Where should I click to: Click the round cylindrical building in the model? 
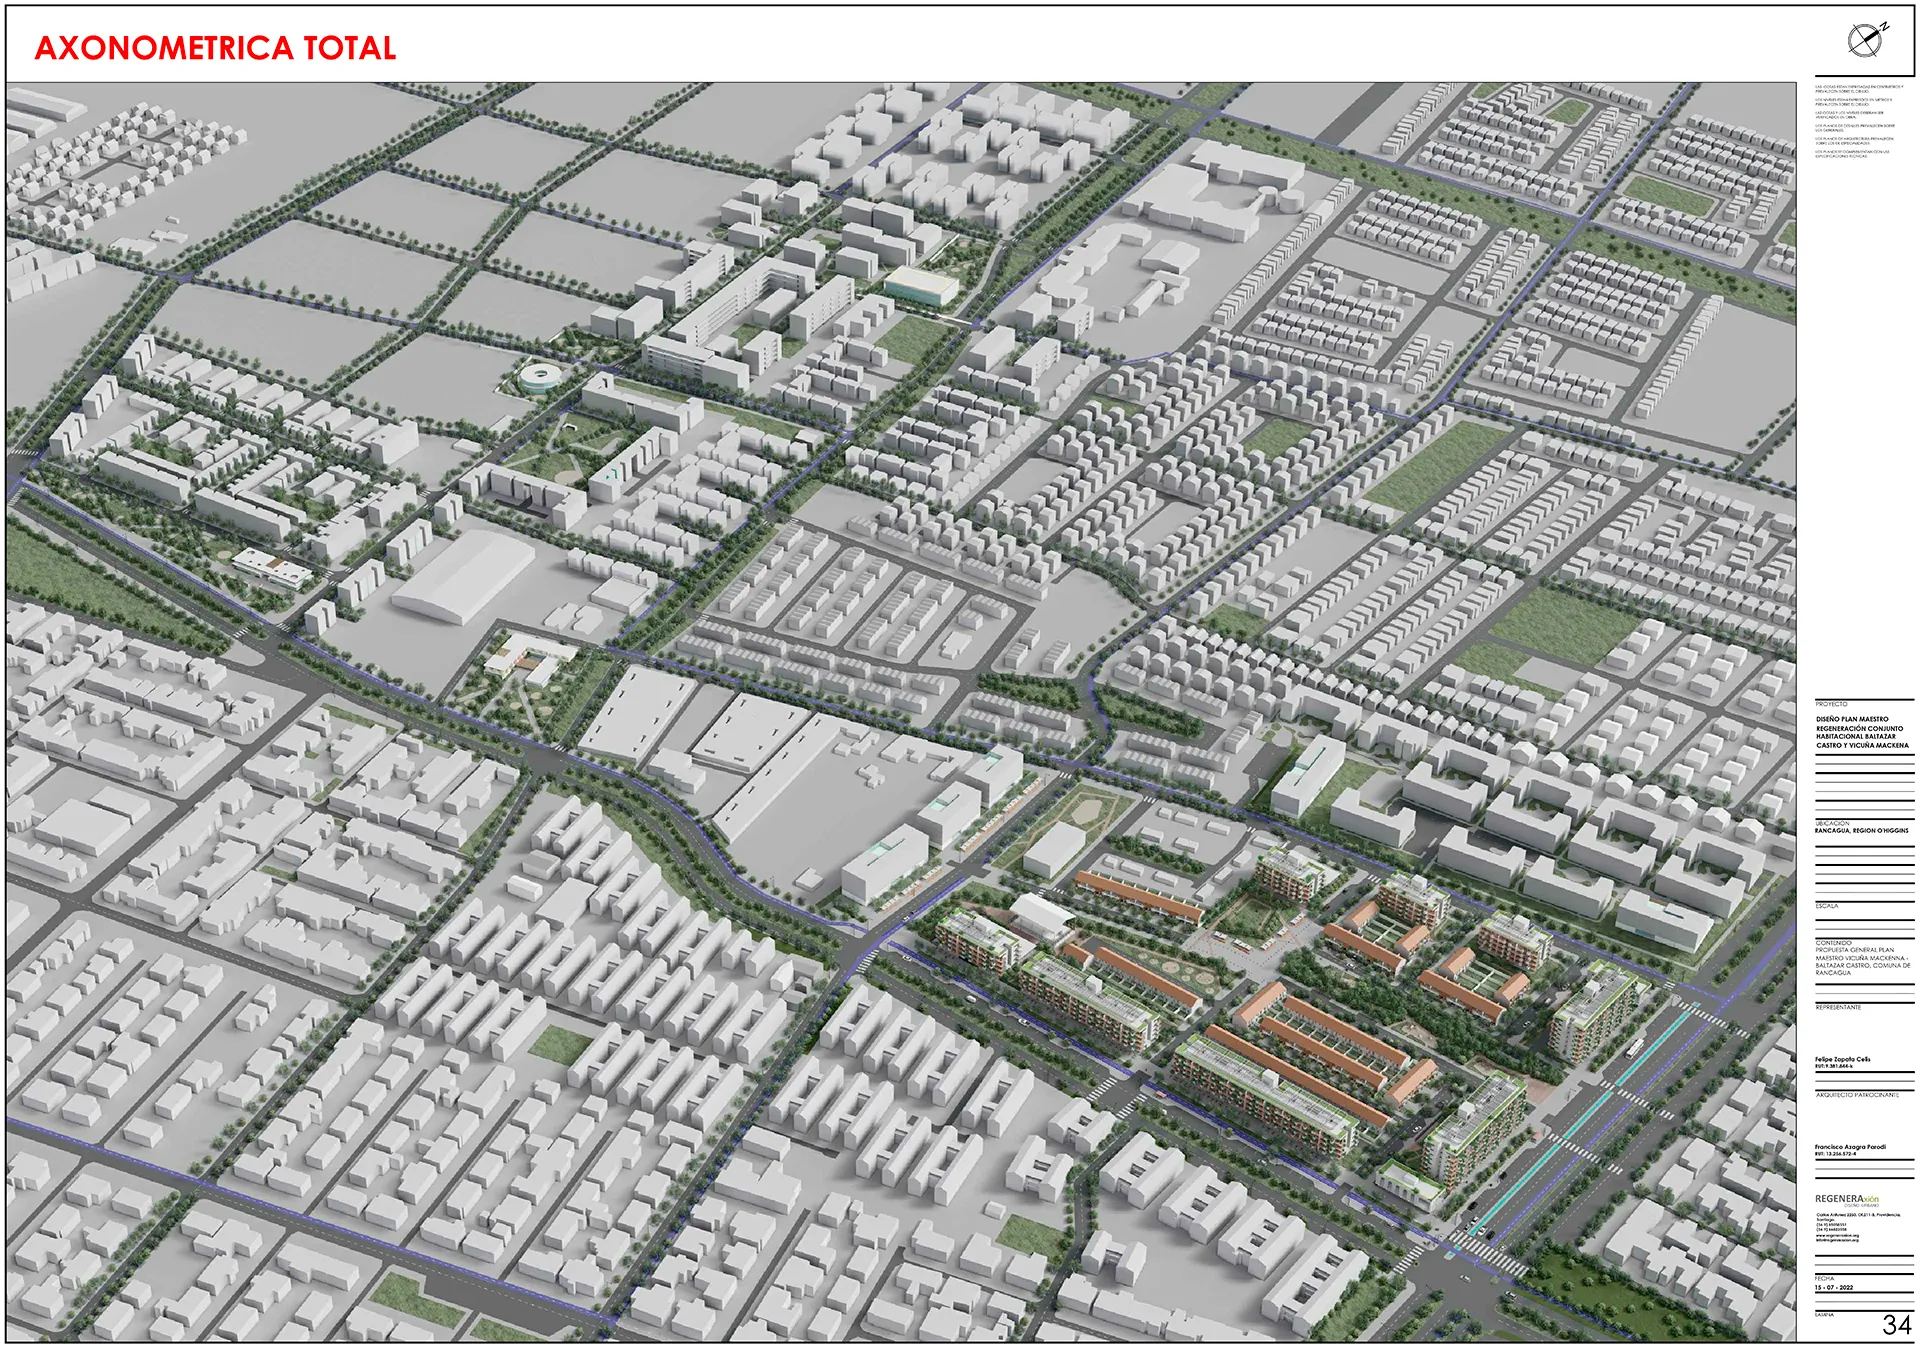542,377
